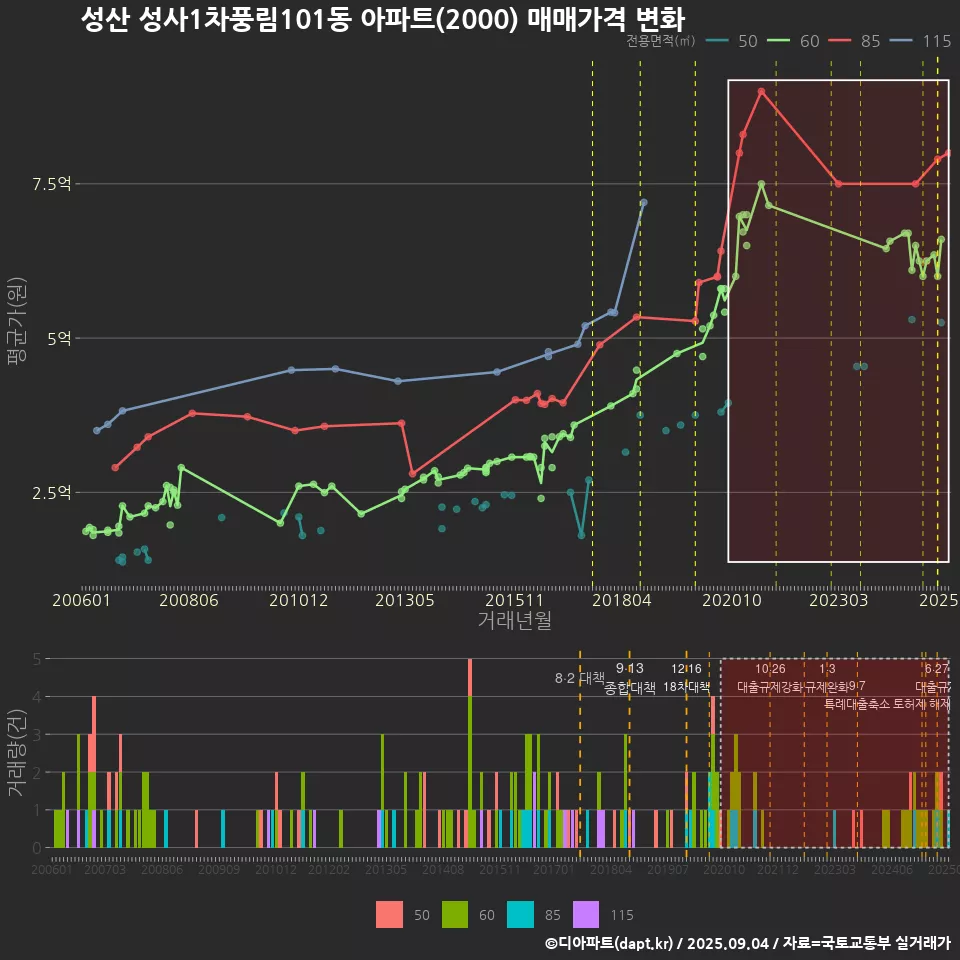
Task: Click the 202406 label on volume chart axis
Action: (892, 869)
